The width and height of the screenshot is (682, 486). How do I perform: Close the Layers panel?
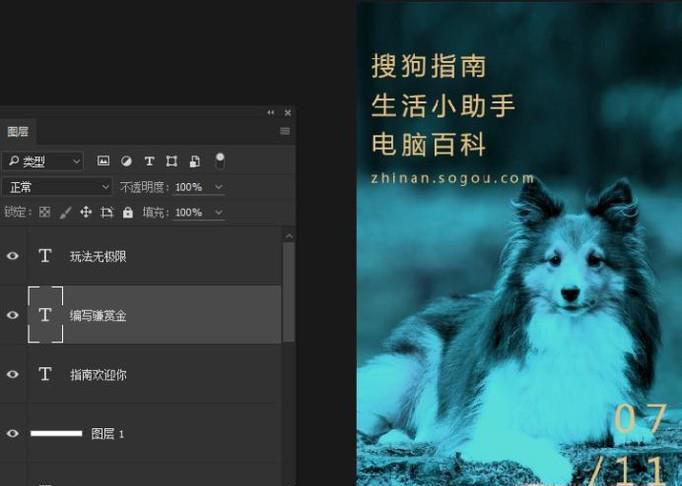pyautogui.click(x=288, y=113)
